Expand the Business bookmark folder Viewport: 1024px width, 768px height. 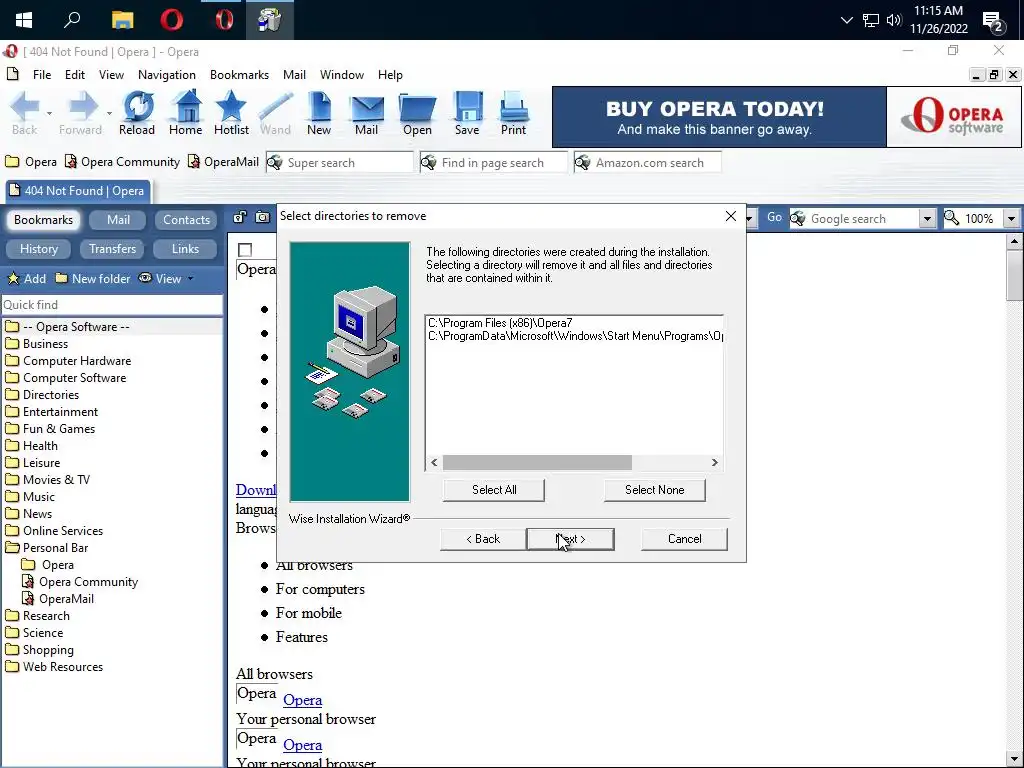pos(37,344)
